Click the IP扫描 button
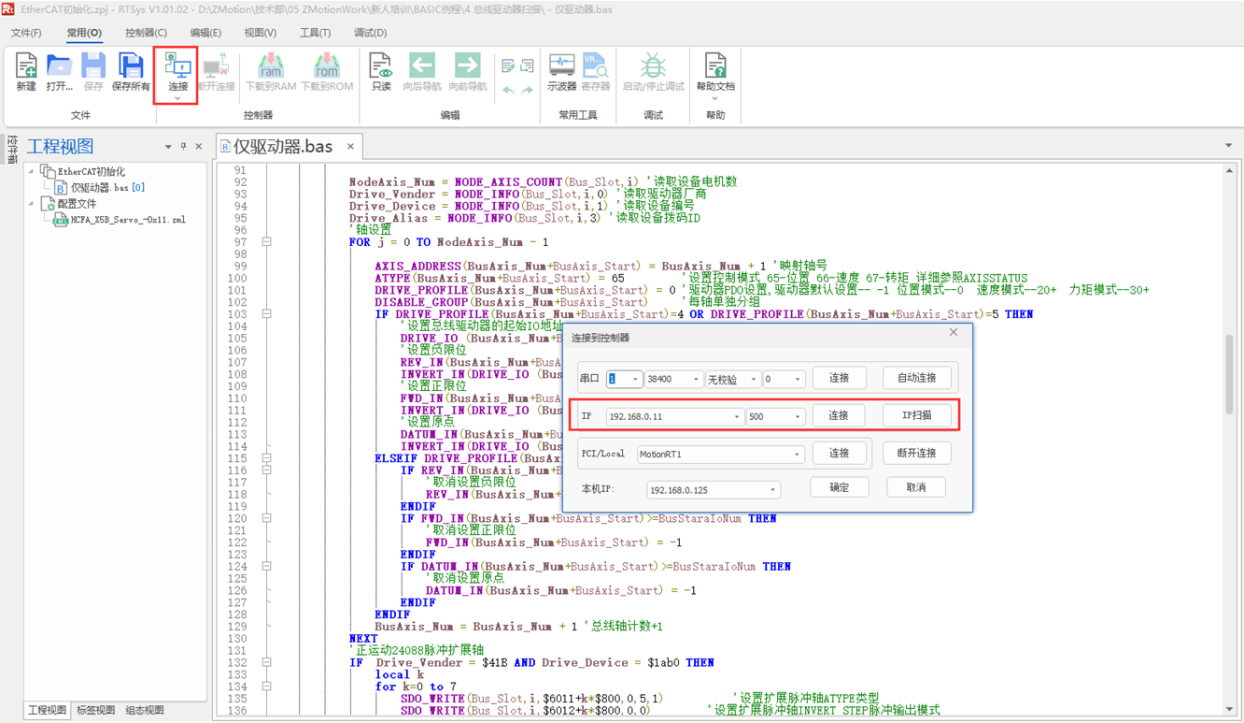Screen dimensions: 1244x723 [917, 415]
